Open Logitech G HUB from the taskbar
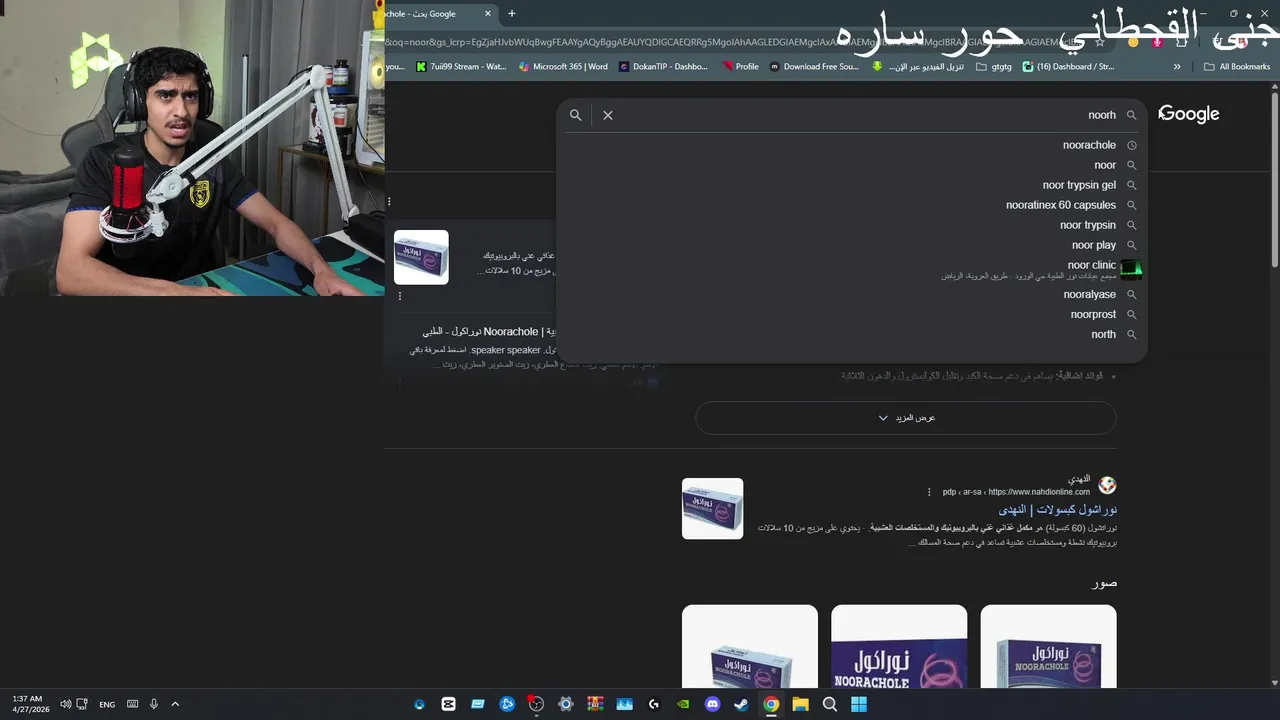Image resolution: width=1280 pixels, height=720 pixels. 654,704
